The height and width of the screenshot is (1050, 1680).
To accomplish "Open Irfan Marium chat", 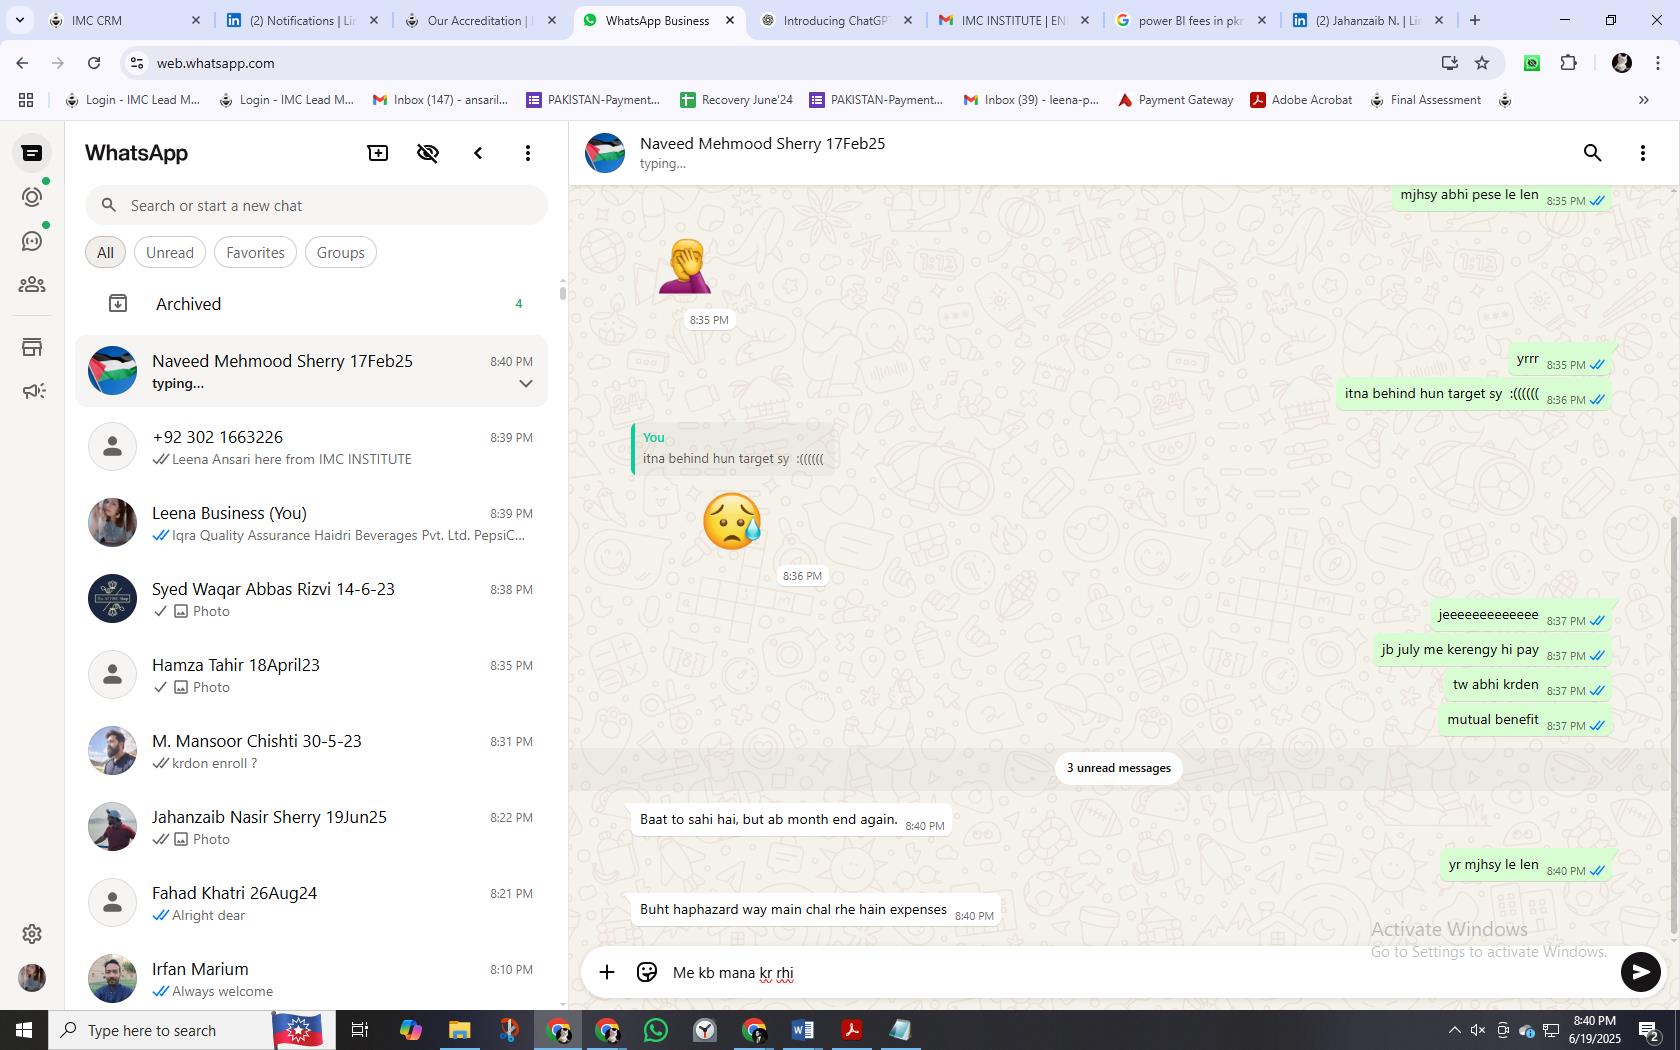I will [x=312, y=978].
